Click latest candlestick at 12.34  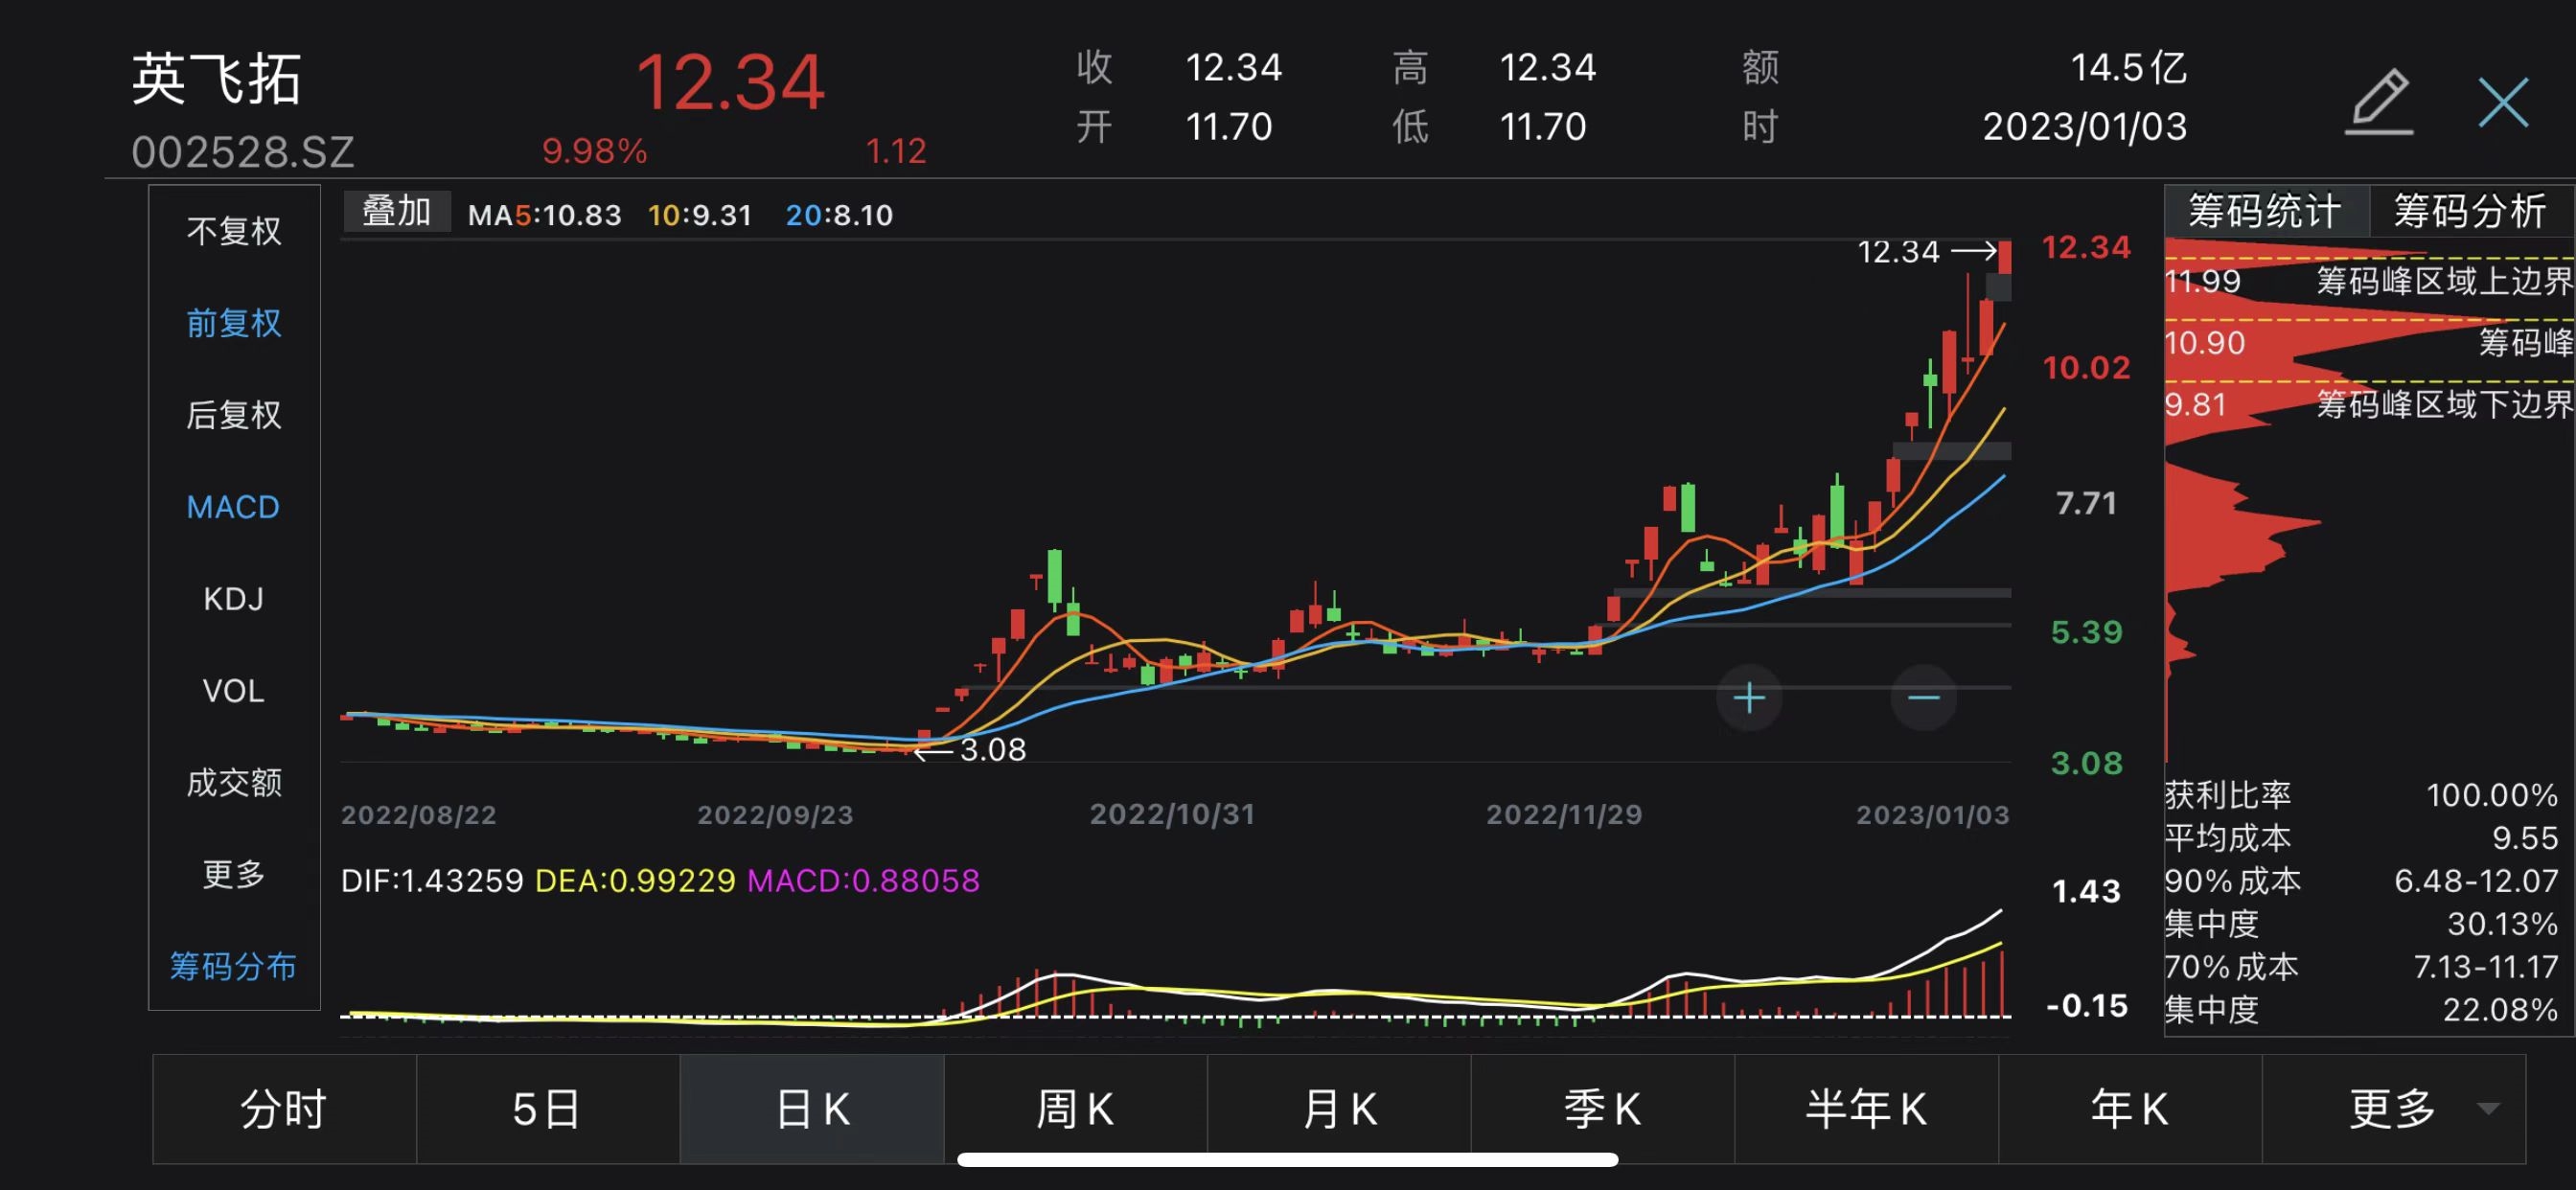[2004, 257]
